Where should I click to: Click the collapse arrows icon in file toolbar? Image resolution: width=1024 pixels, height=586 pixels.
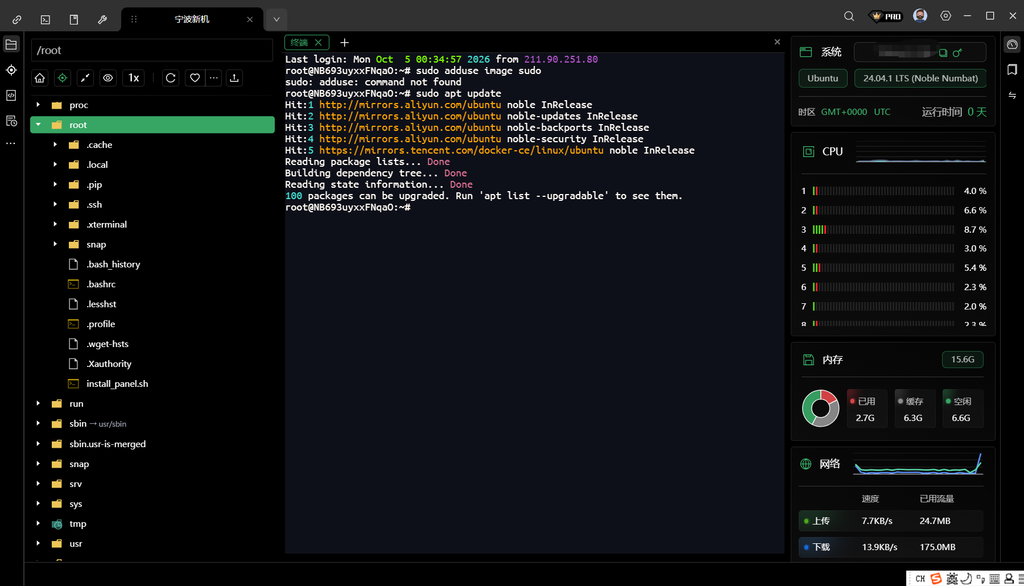86,78
